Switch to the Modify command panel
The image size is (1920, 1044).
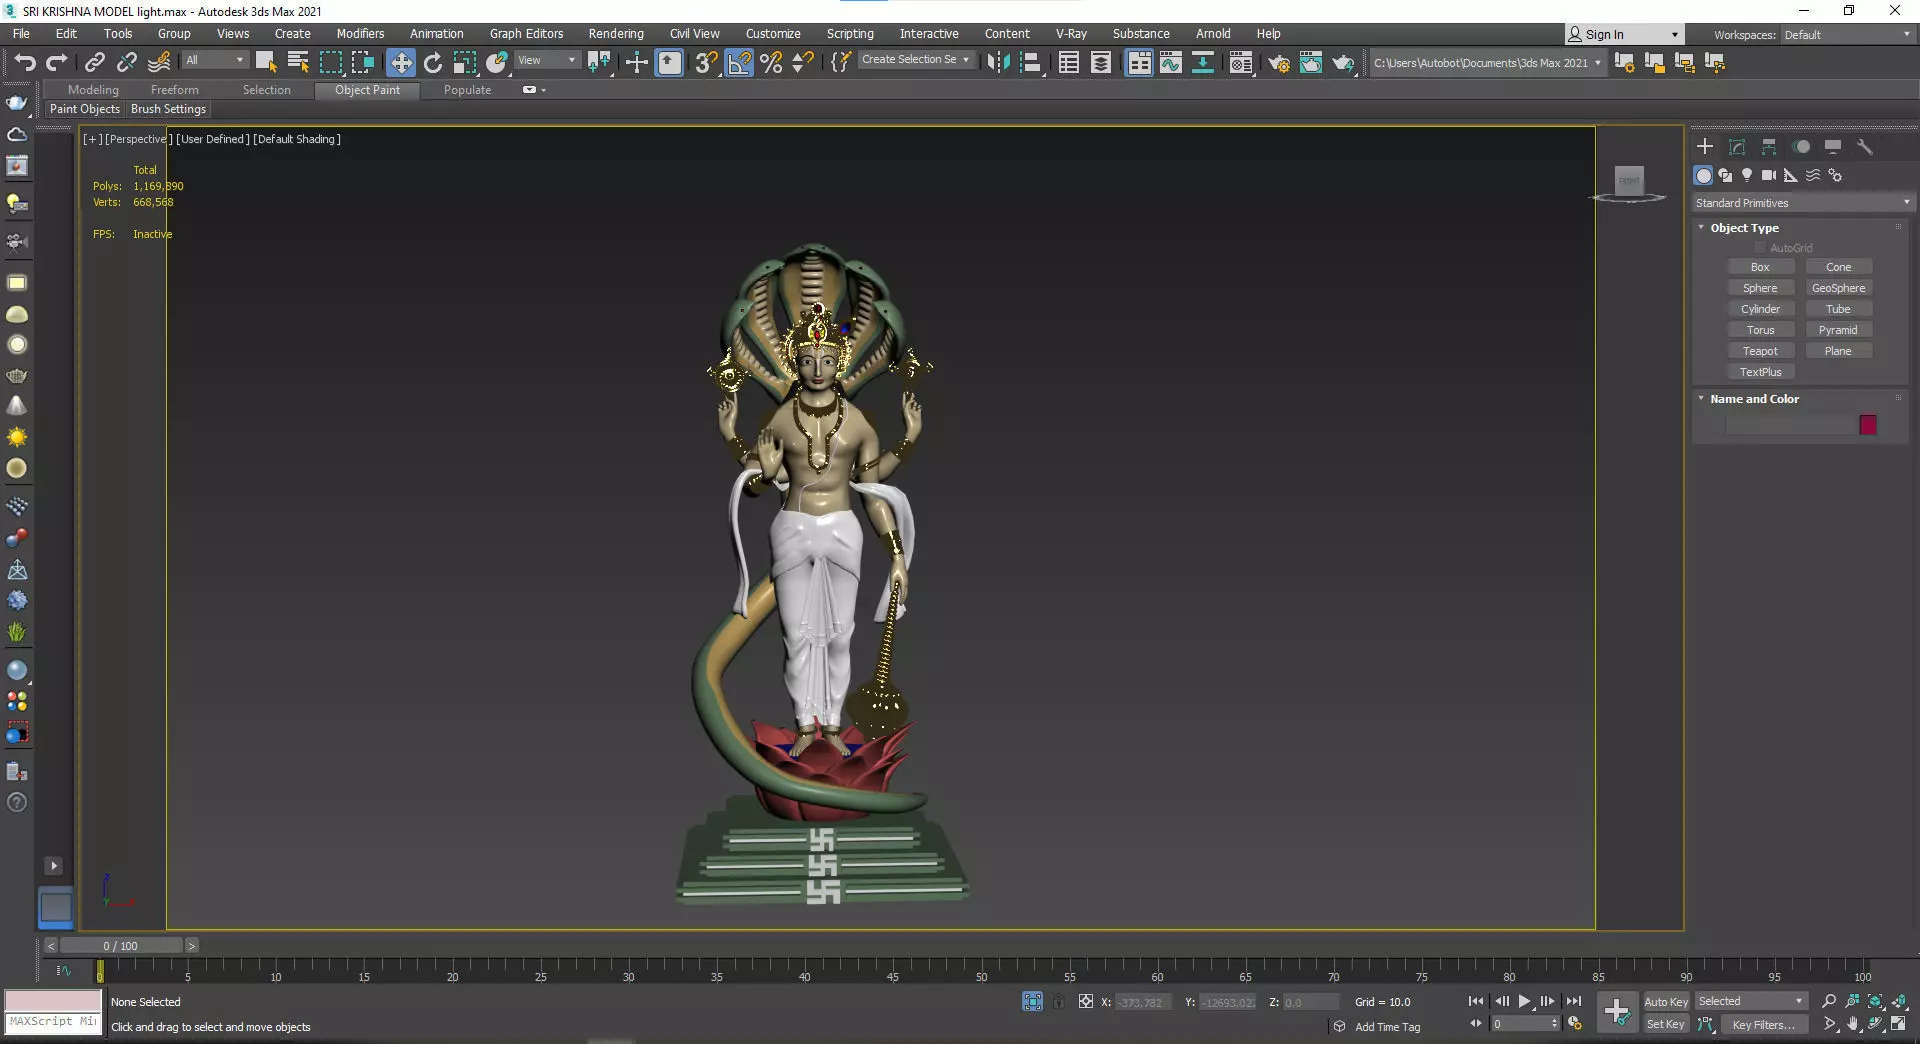point(1737,147)
